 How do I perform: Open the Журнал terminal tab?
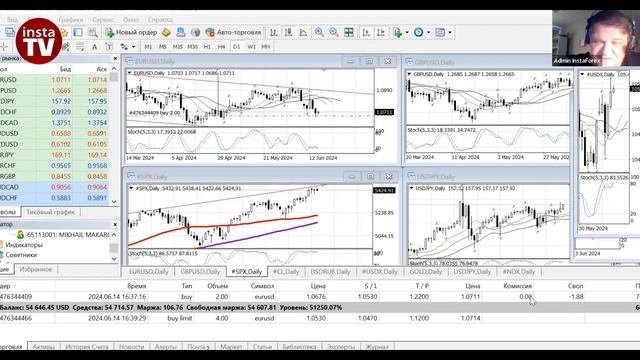pyautogui.click(x=377, y=347)
